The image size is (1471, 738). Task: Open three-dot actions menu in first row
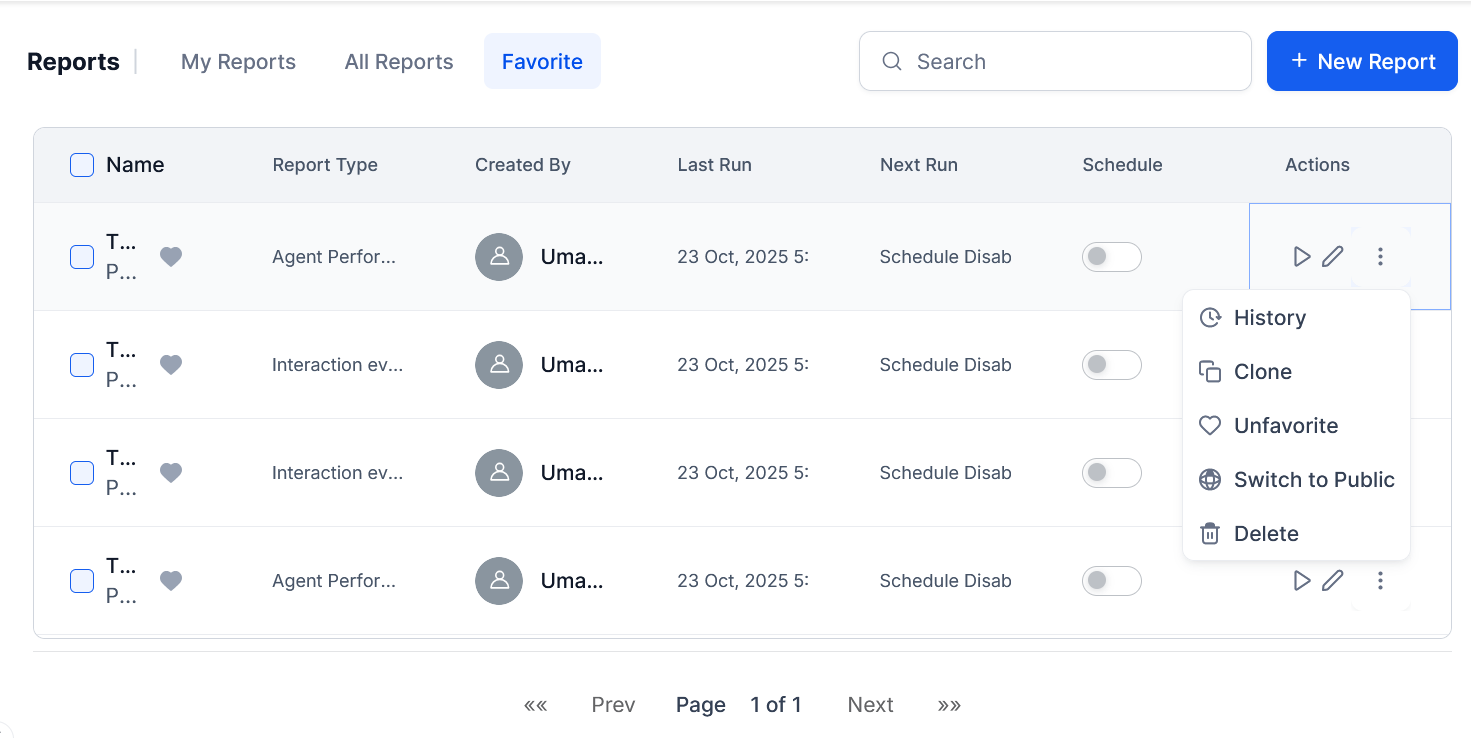coord(1380,257)
